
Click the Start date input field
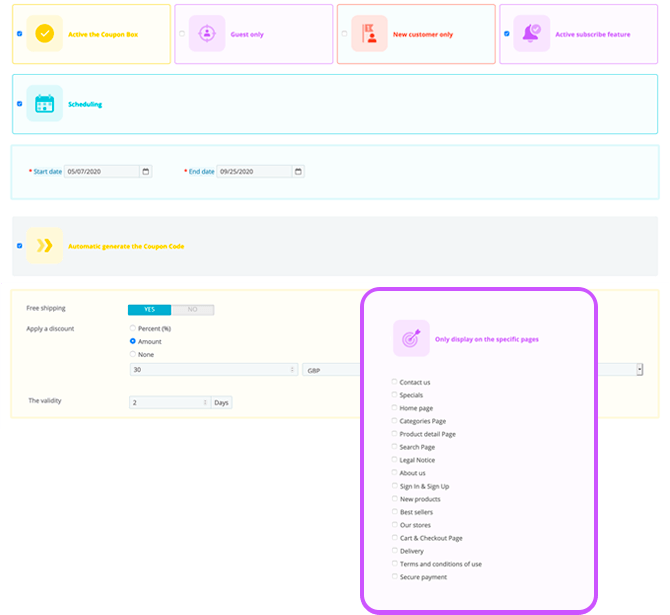[102, 171]
